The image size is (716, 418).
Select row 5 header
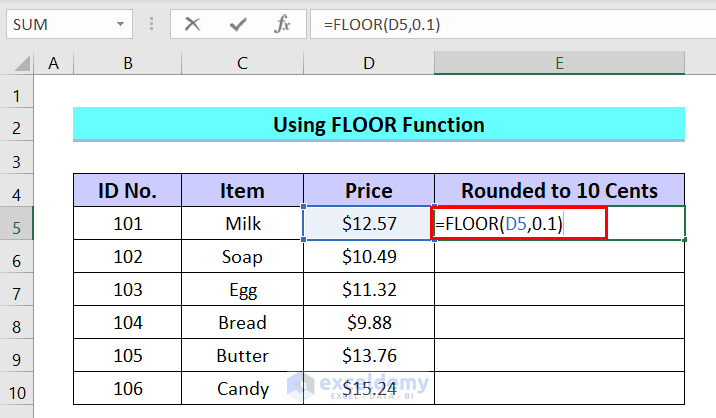(17, 224)
